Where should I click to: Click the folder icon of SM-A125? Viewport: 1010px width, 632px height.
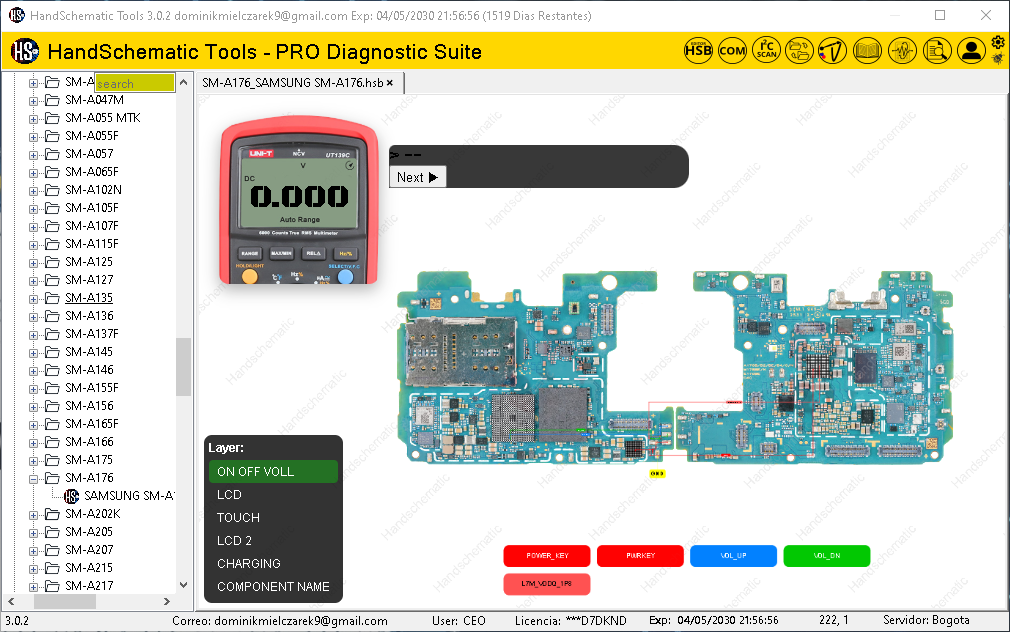coord(52,262)
